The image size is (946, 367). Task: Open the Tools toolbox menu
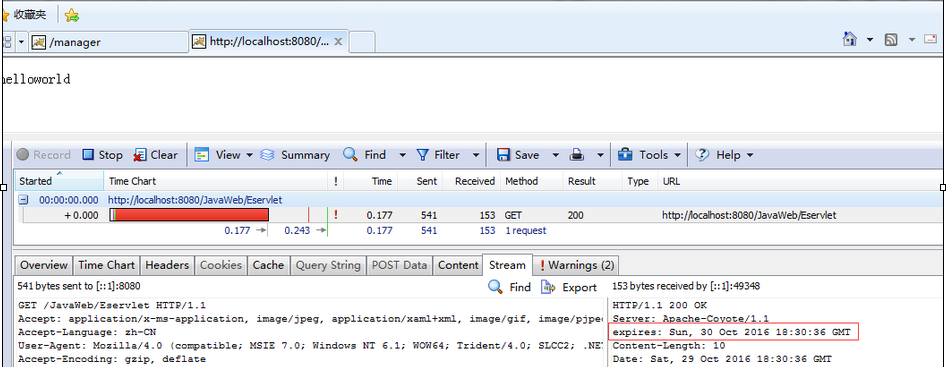650,155
